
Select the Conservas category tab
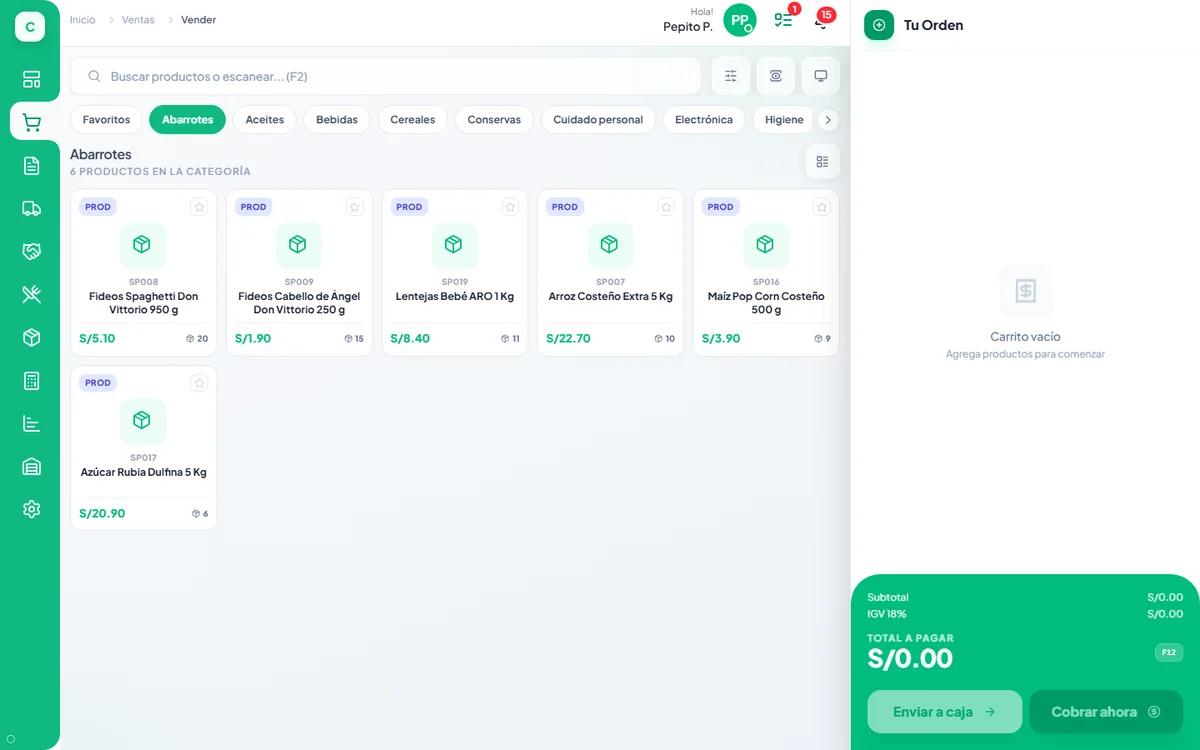[494, 120]
